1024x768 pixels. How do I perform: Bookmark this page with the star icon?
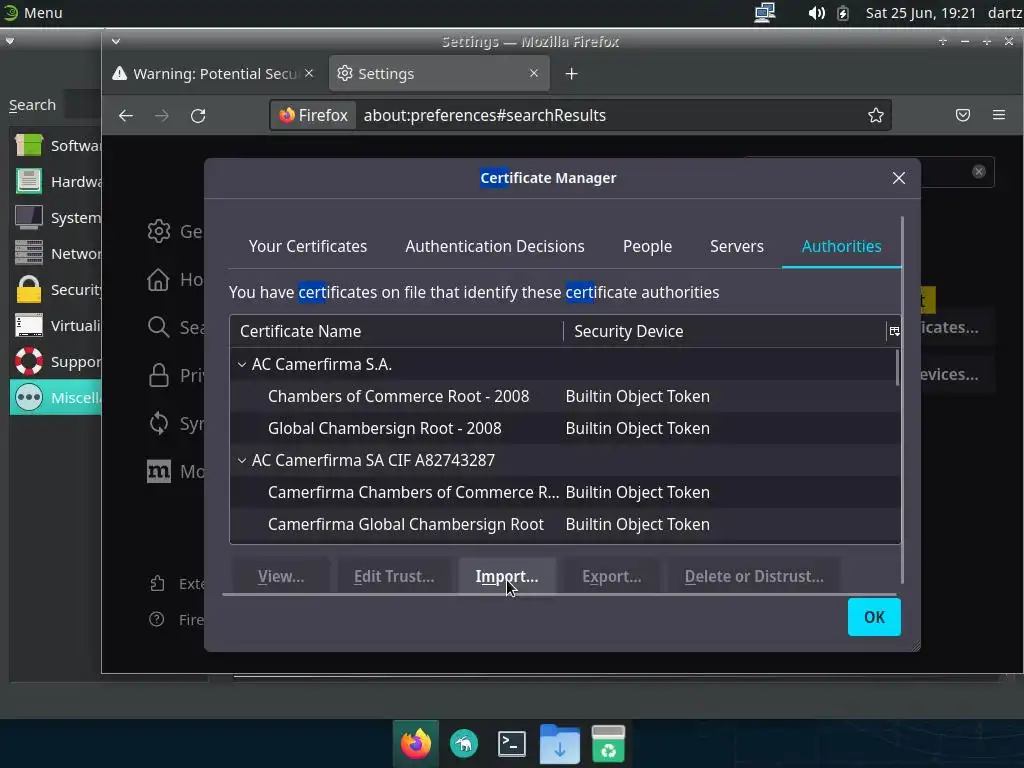click(x=876, y=115)
